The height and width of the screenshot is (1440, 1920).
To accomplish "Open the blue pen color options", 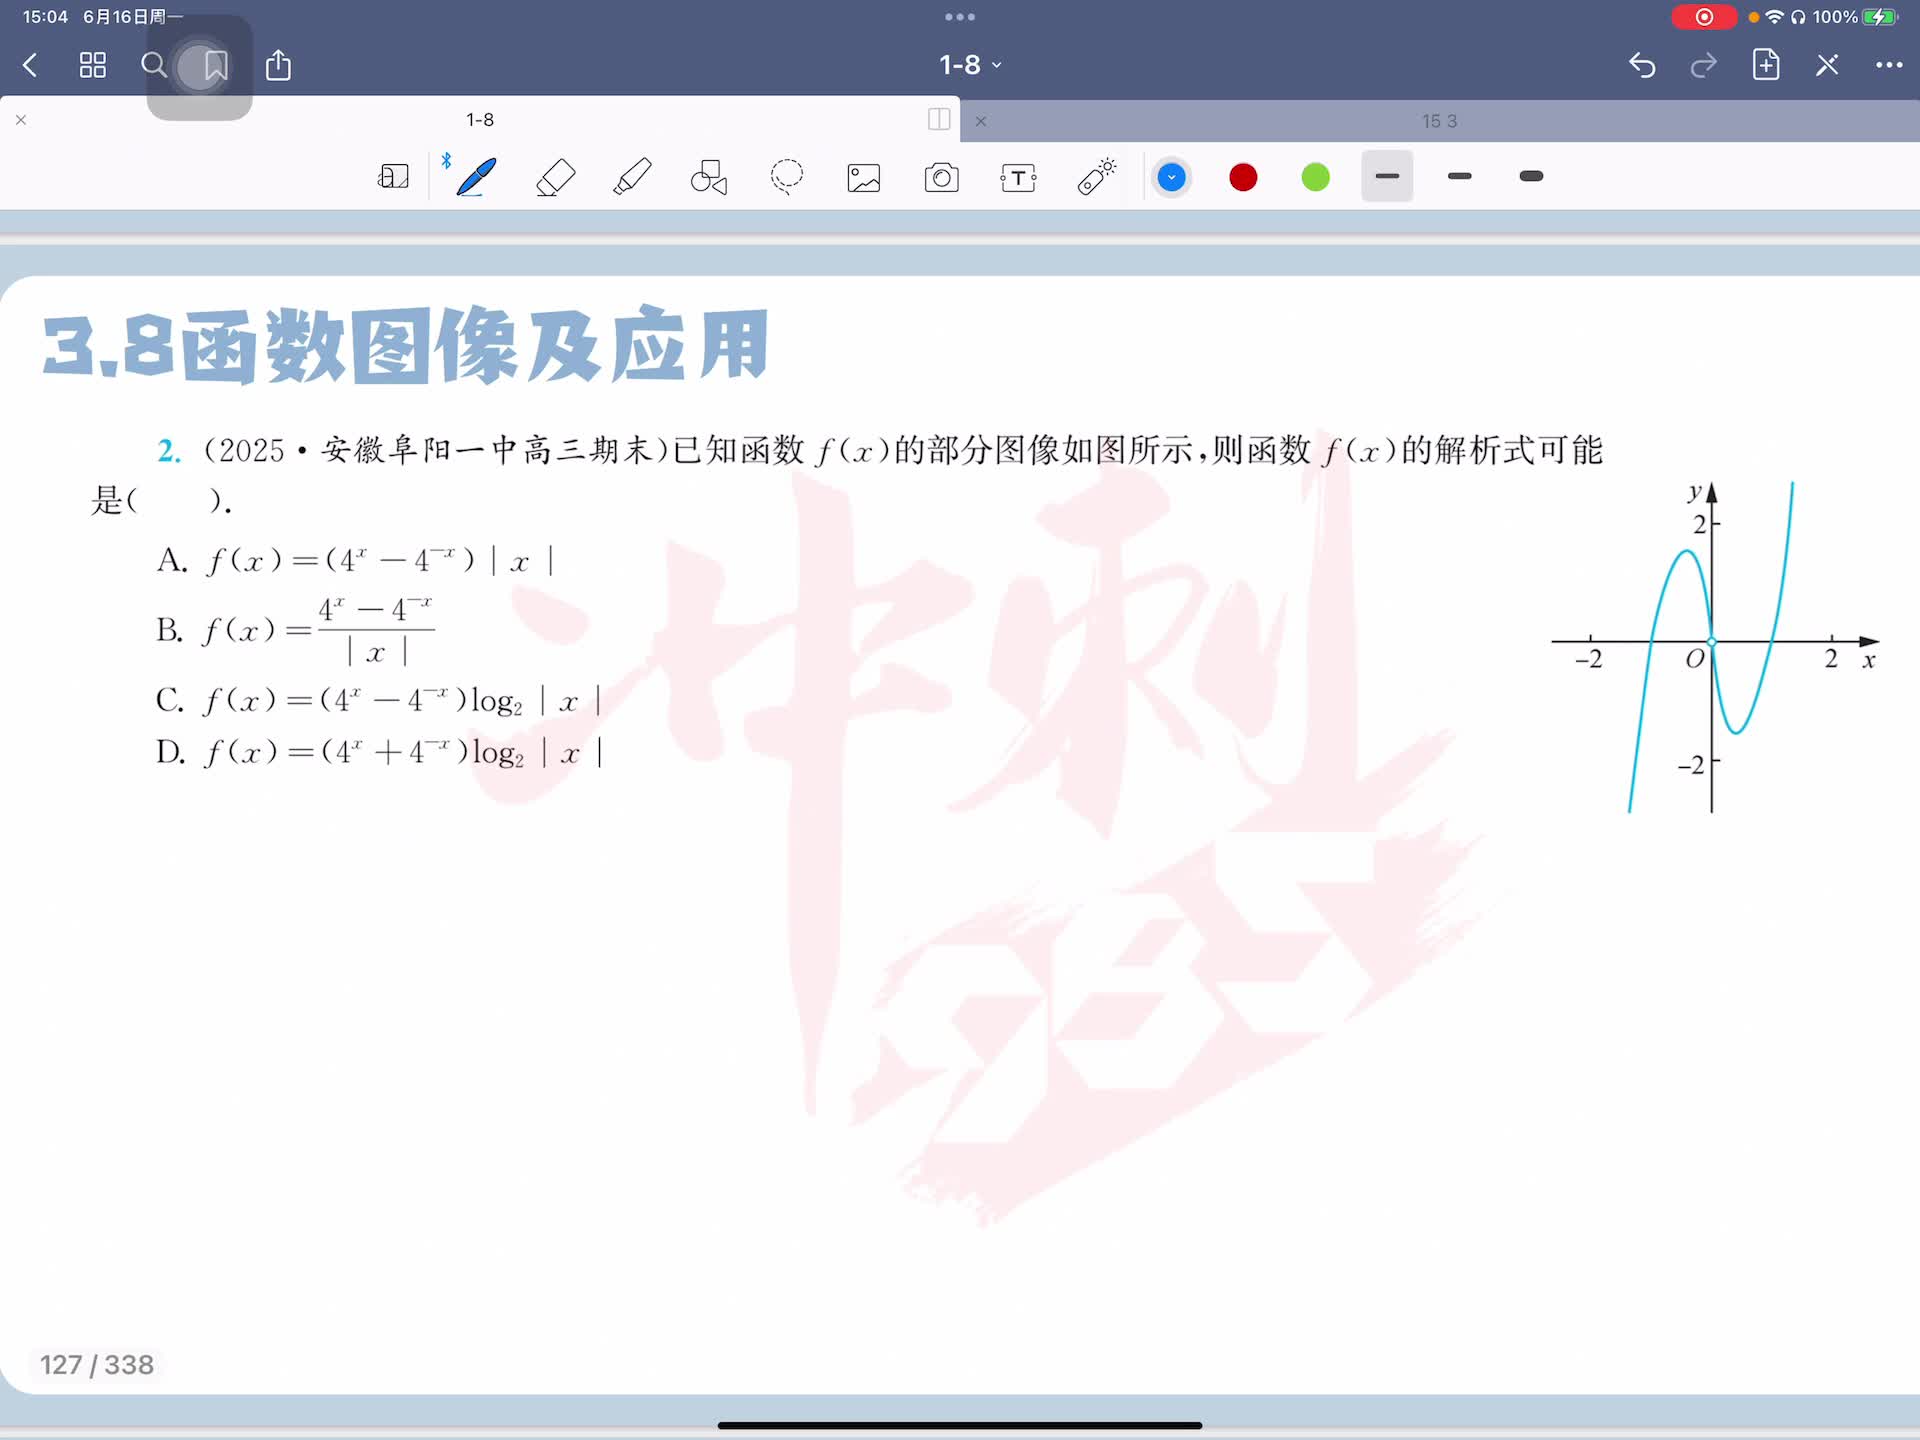I will click(1171, 177).
